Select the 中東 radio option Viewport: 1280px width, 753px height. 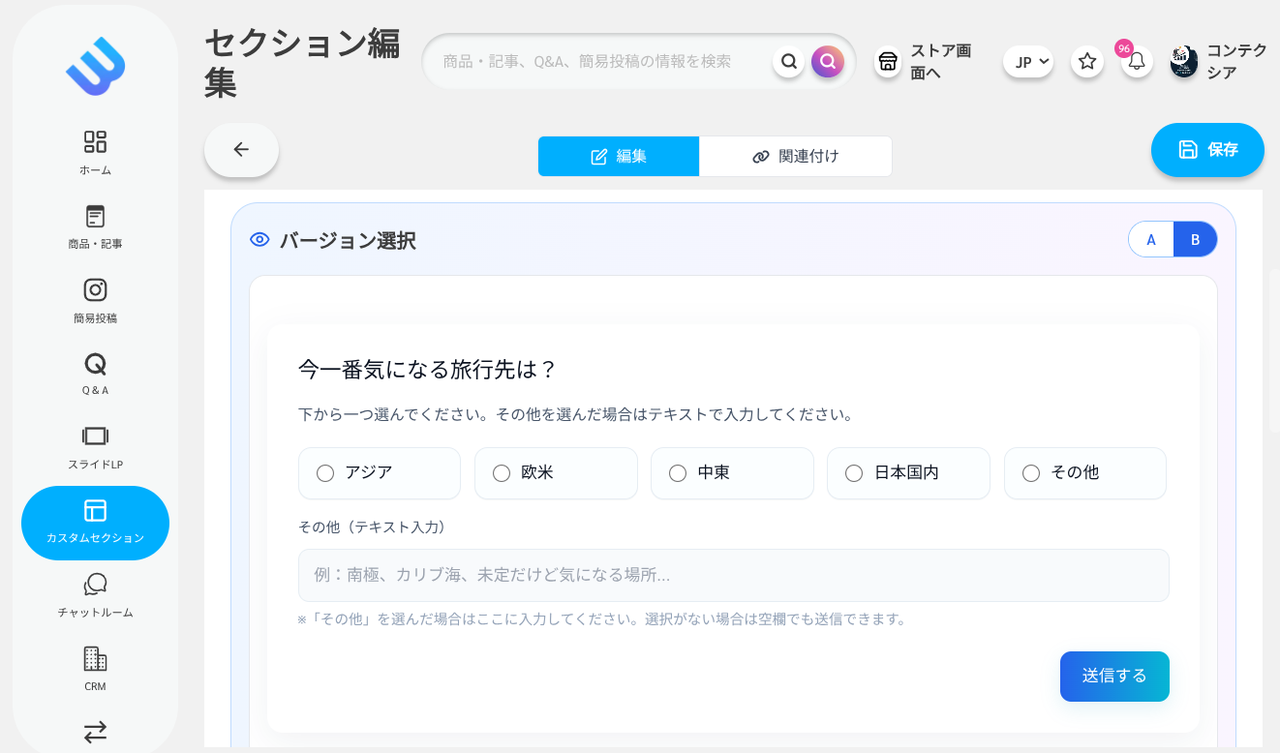point(678,473)
